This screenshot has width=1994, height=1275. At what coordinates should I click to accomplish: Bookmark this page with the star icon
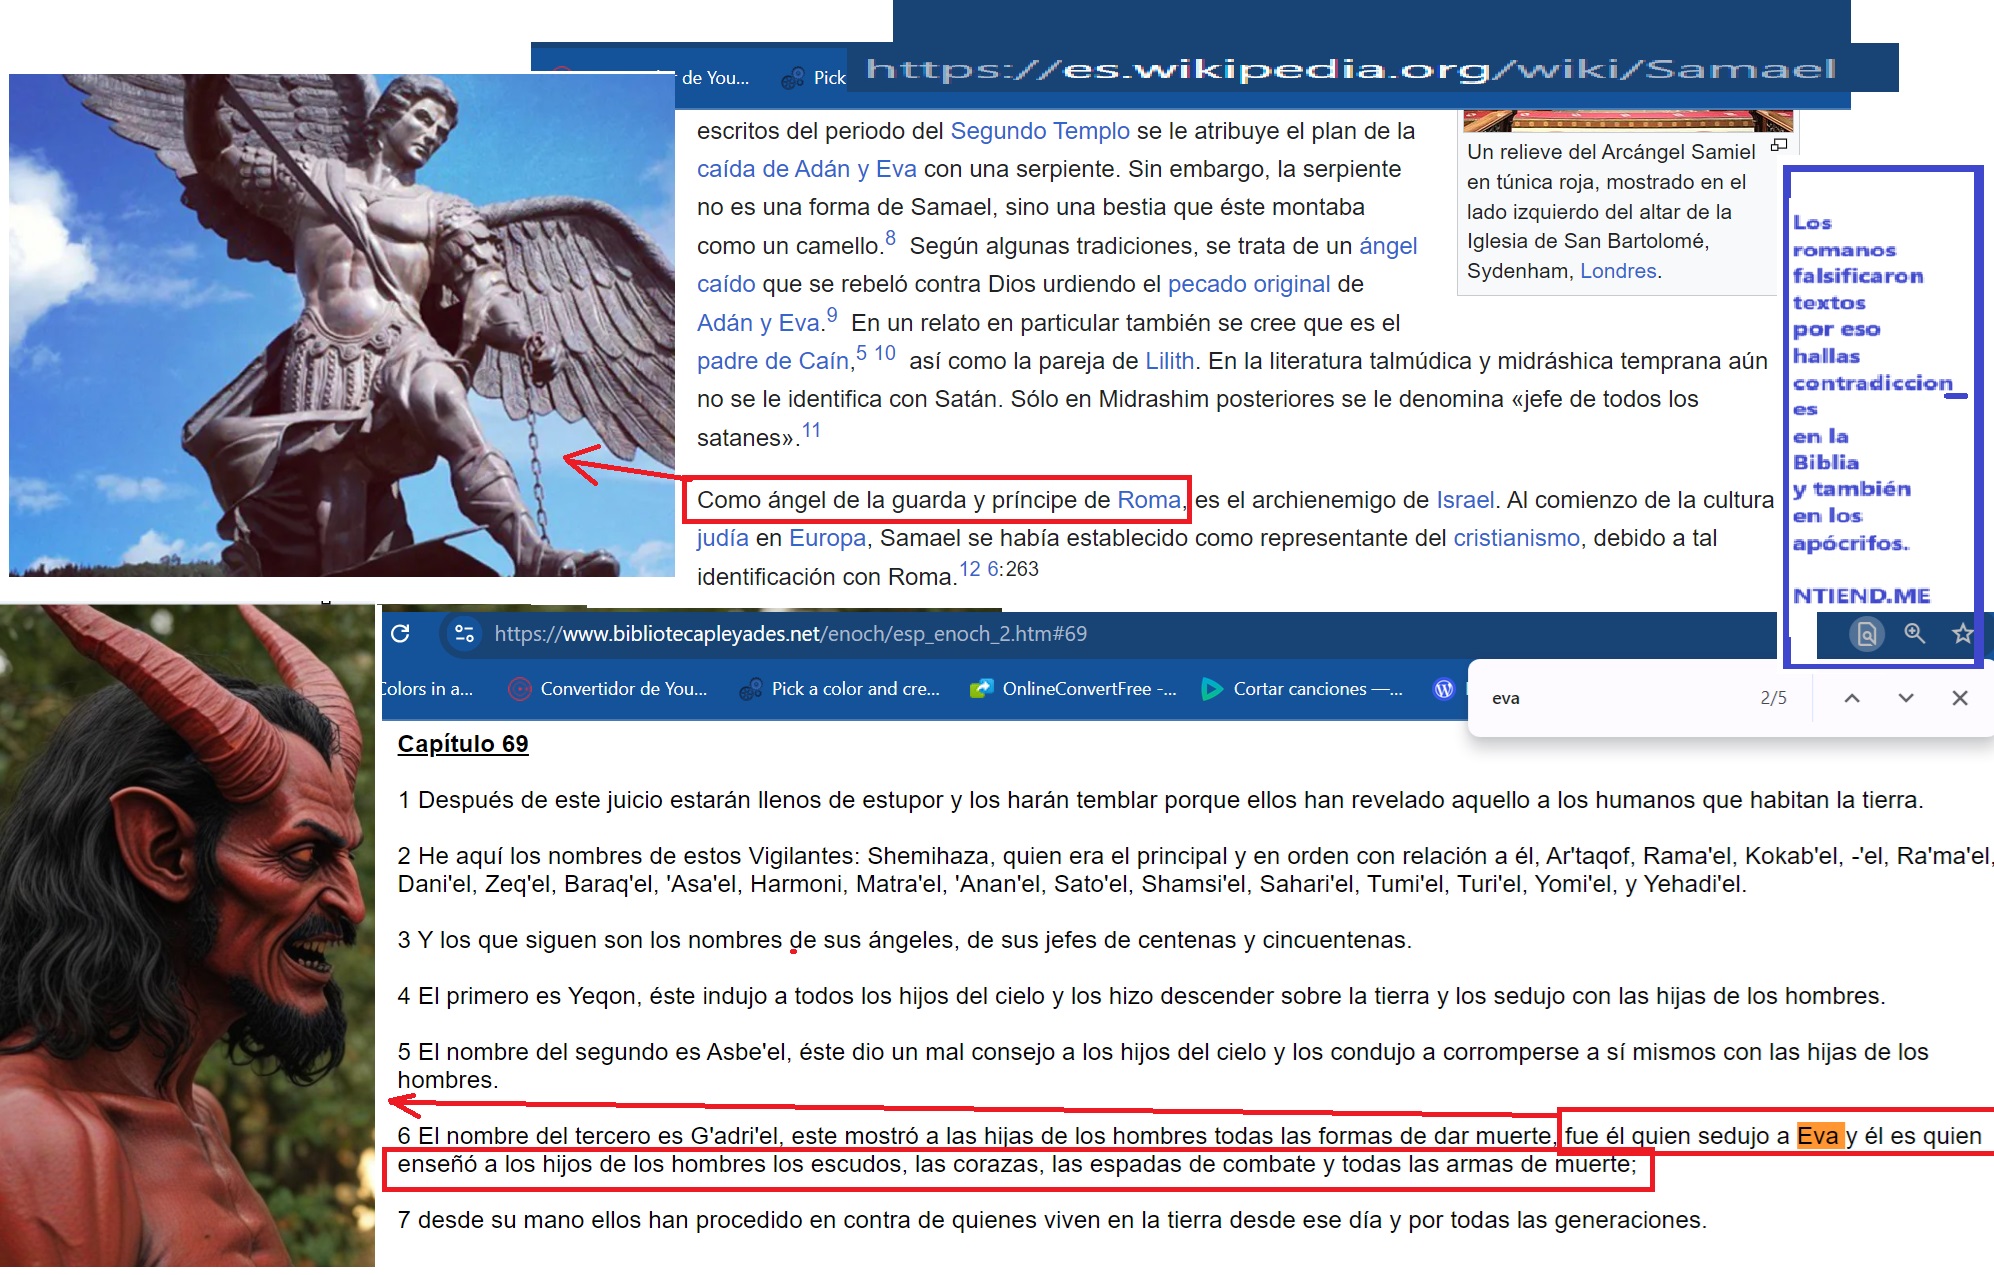[1962, 634]
